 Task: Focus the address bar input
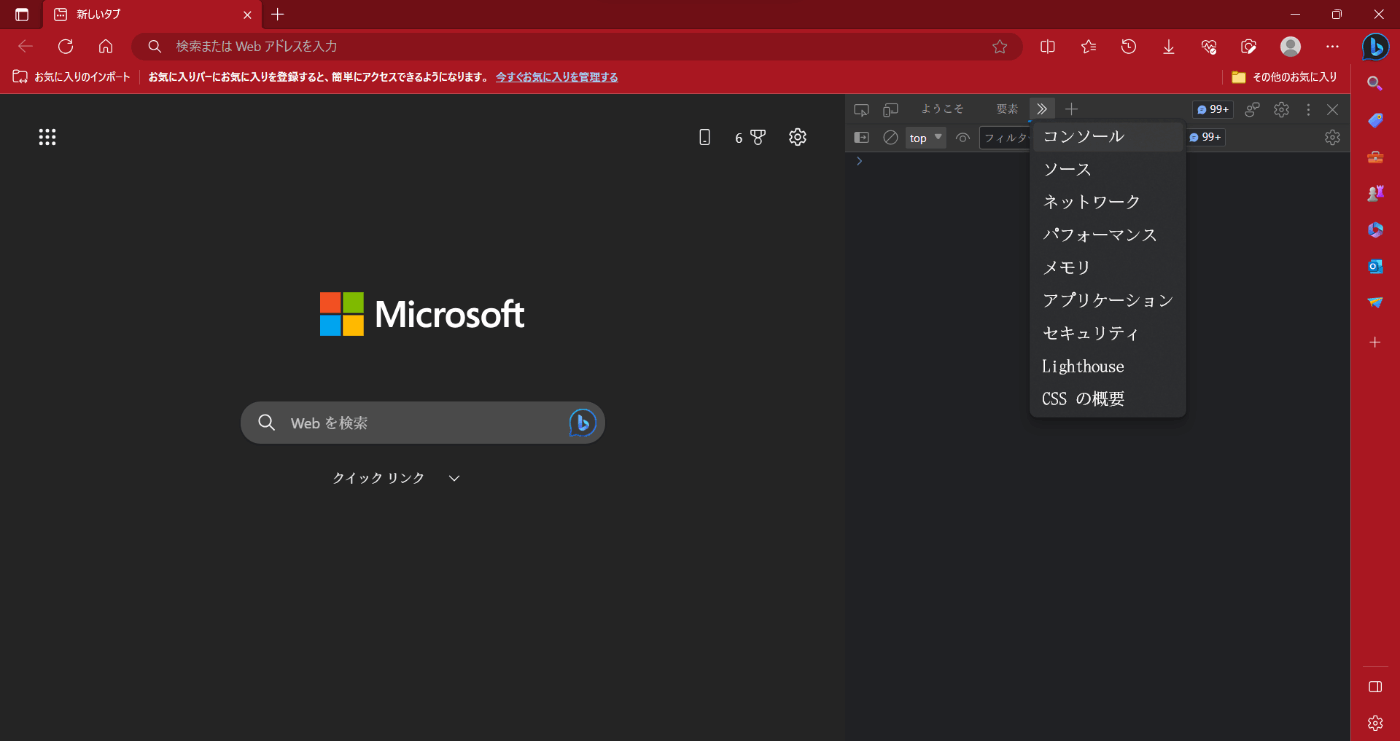(x=575, y=46)
